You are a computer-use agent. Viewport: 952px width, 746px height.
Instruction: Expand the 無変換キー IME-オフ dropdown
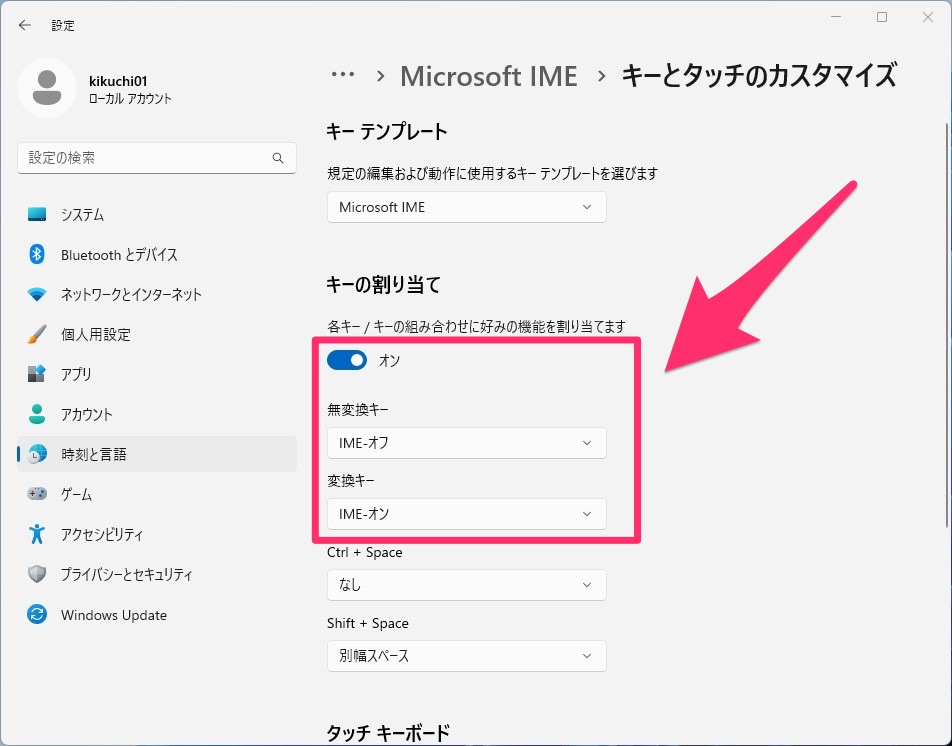click(x=466, y=443)
